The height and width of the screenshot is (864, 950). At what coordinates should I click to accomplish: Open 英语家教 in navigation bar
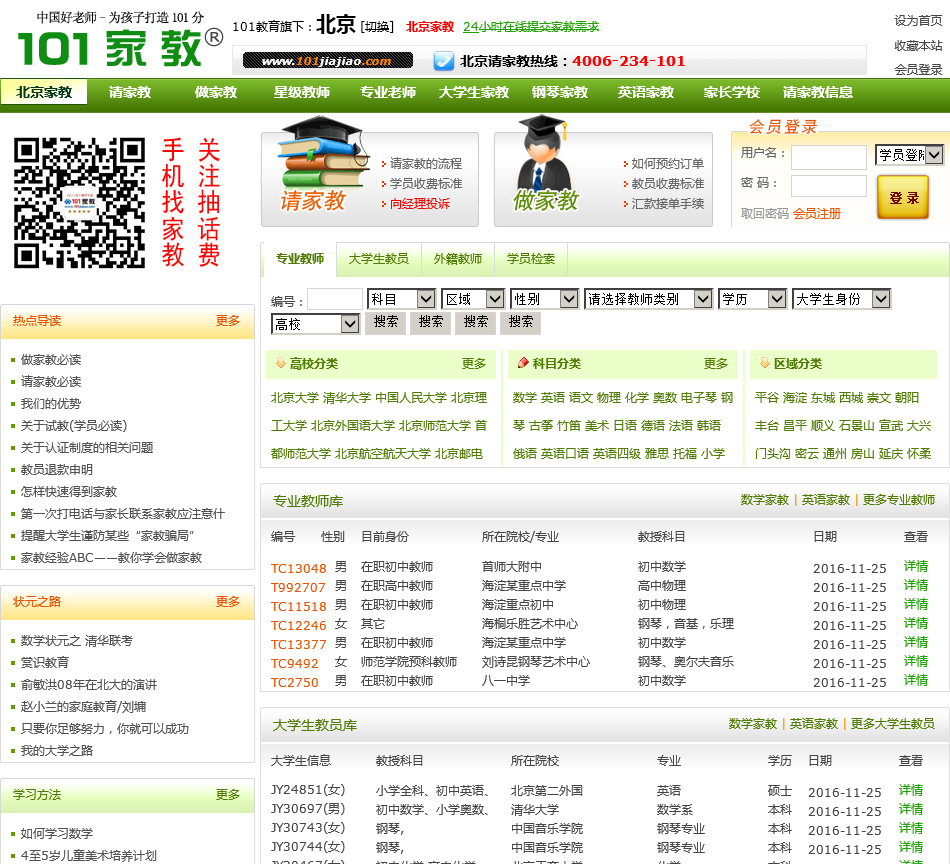(x=646, y=92)
